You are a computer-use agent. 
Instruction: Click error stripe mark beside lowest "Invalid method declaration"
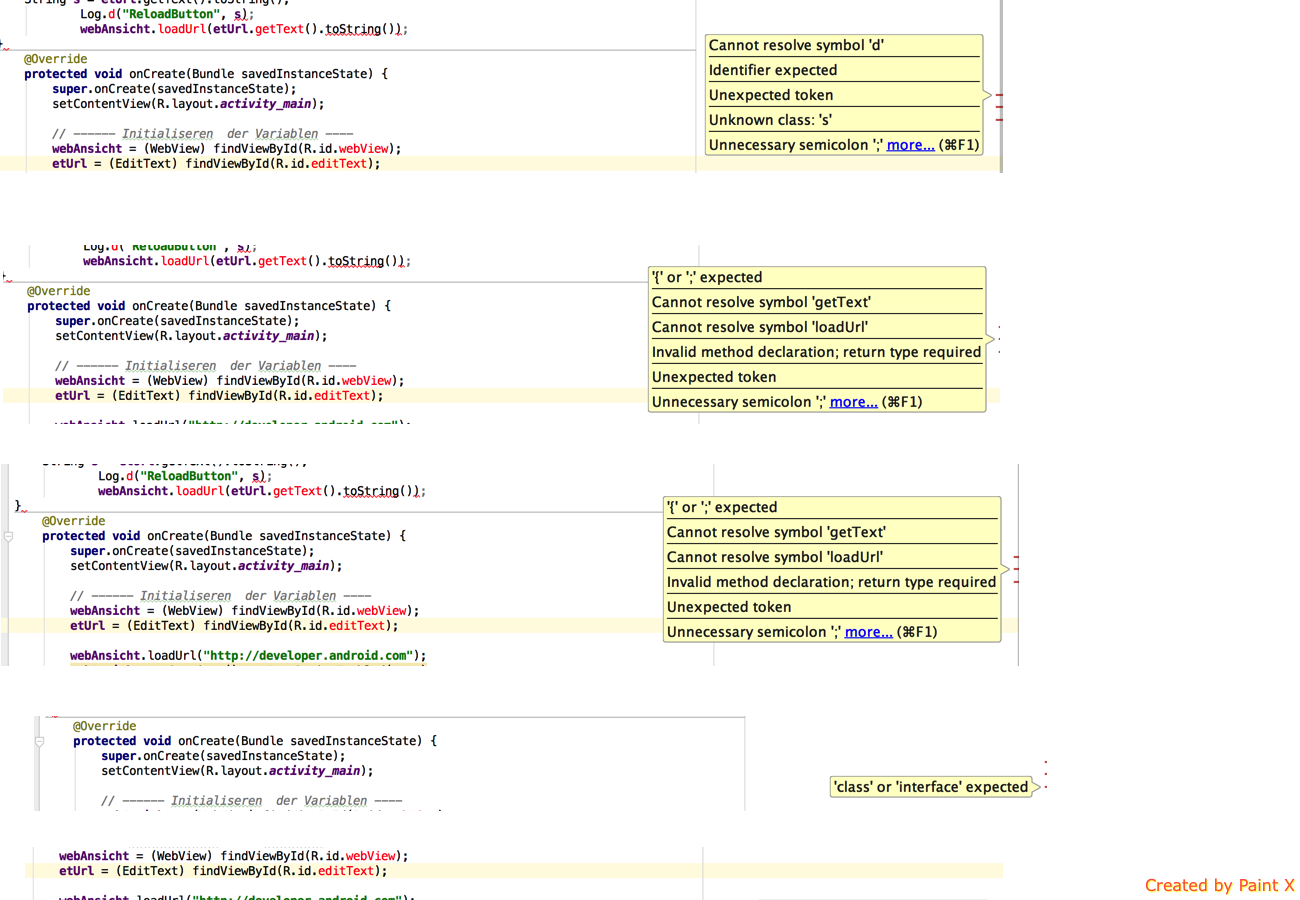click(x=1016, y=581)
